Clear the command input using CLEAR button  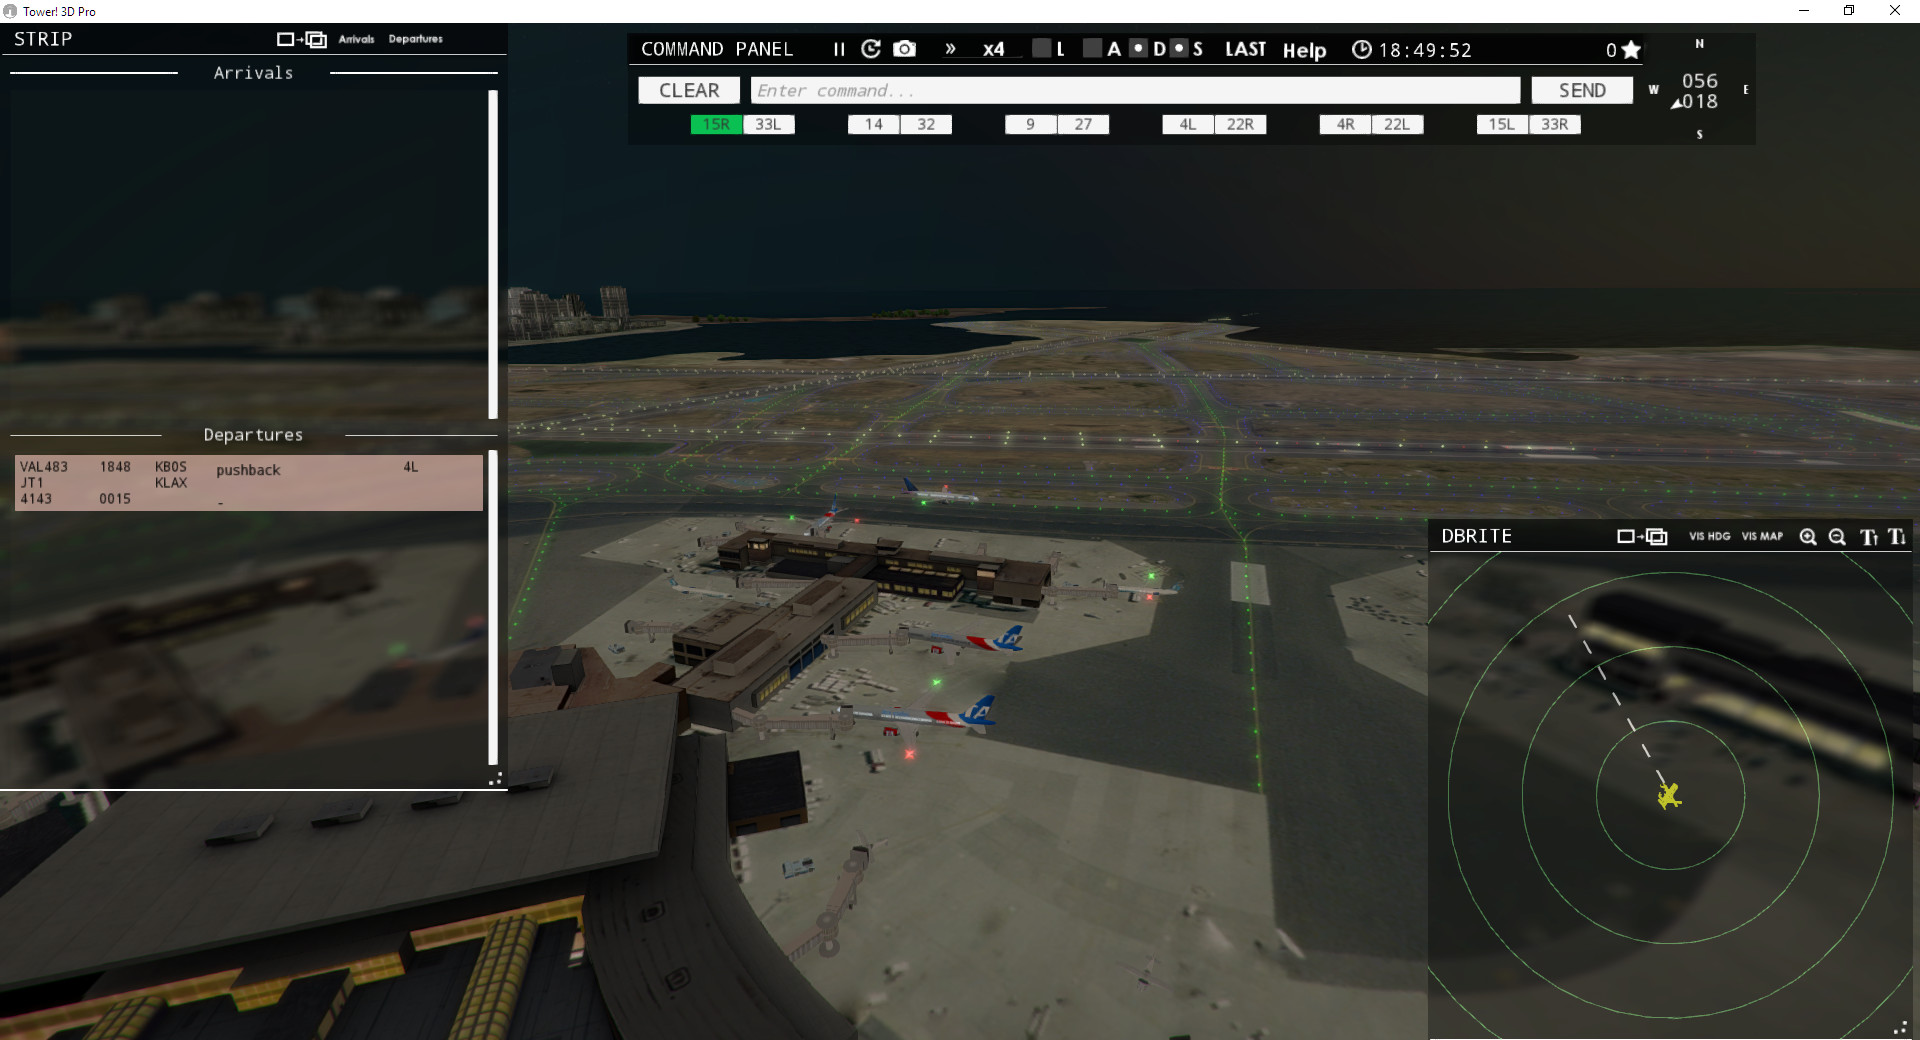pos(689,90)
